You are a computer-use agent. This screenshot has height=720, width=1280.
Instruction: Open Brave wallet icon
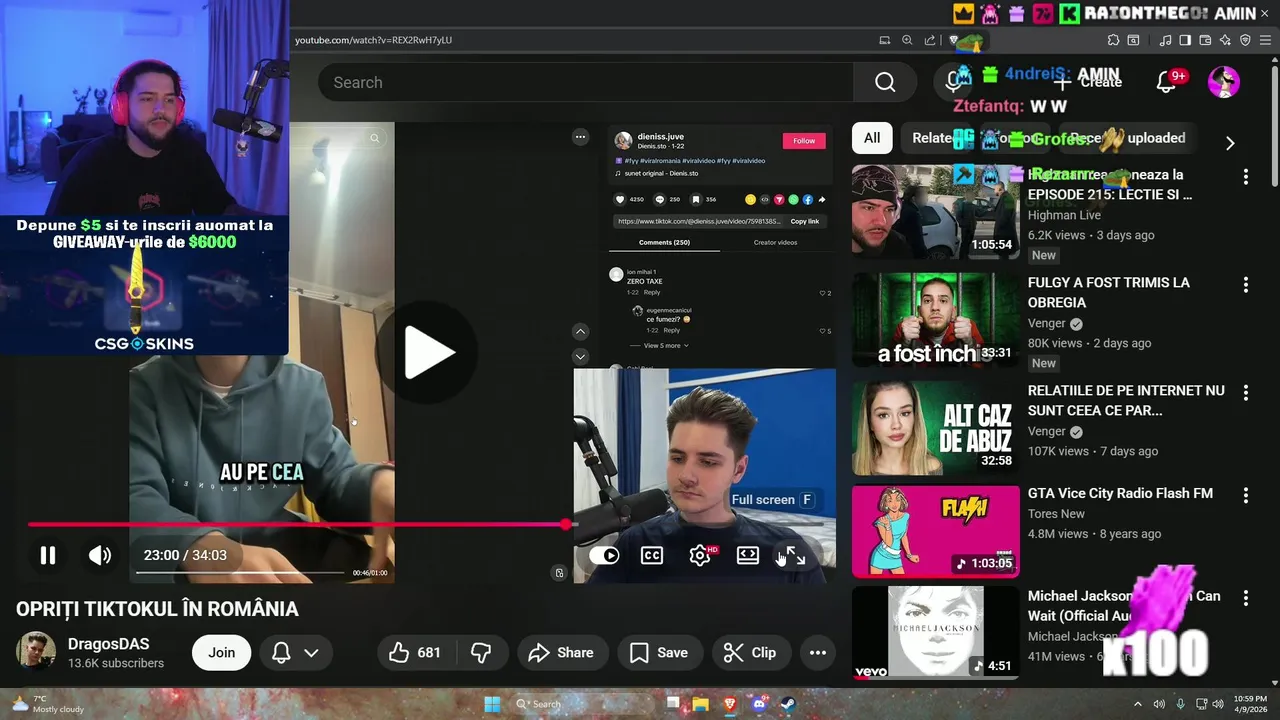pos(1205,40)
